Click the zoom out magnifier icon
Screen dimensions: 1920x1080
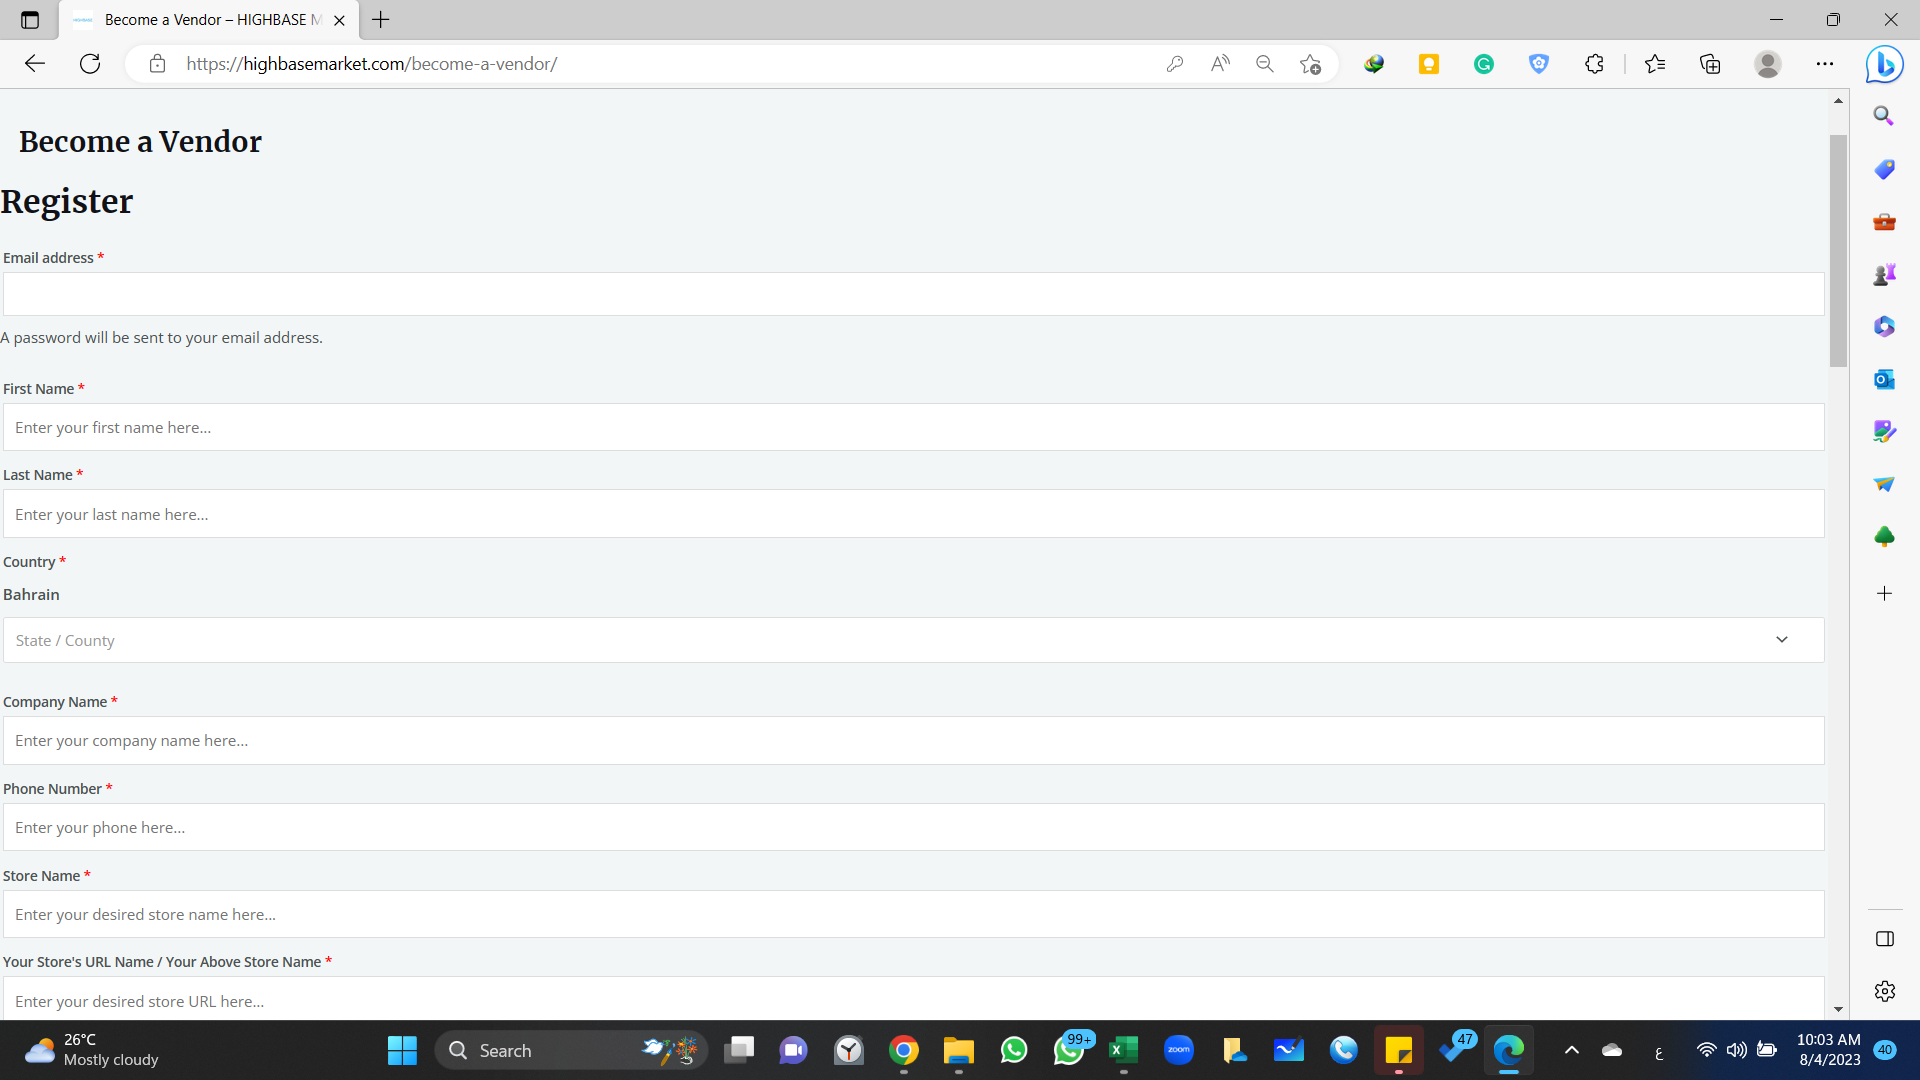pyautogui.click(x=1265, y=64)
